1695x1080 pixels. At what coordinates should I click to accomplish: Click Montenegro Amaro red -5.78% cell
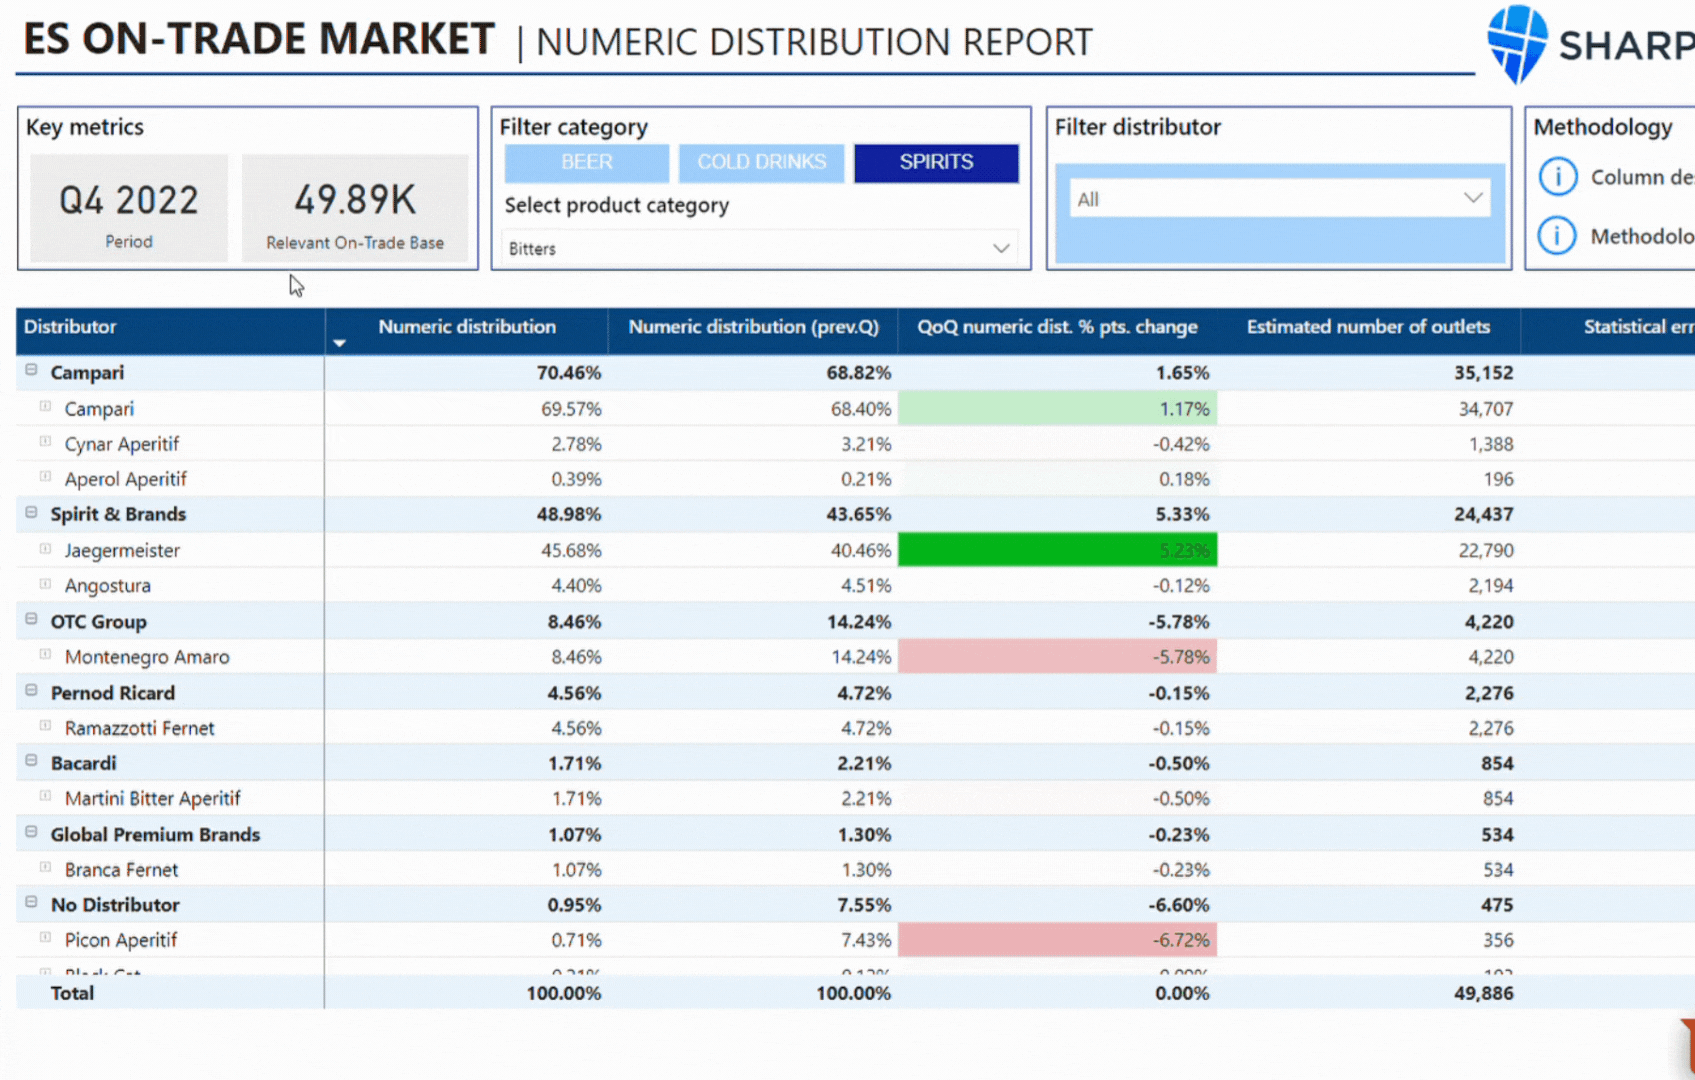[x=1057, y=657]
